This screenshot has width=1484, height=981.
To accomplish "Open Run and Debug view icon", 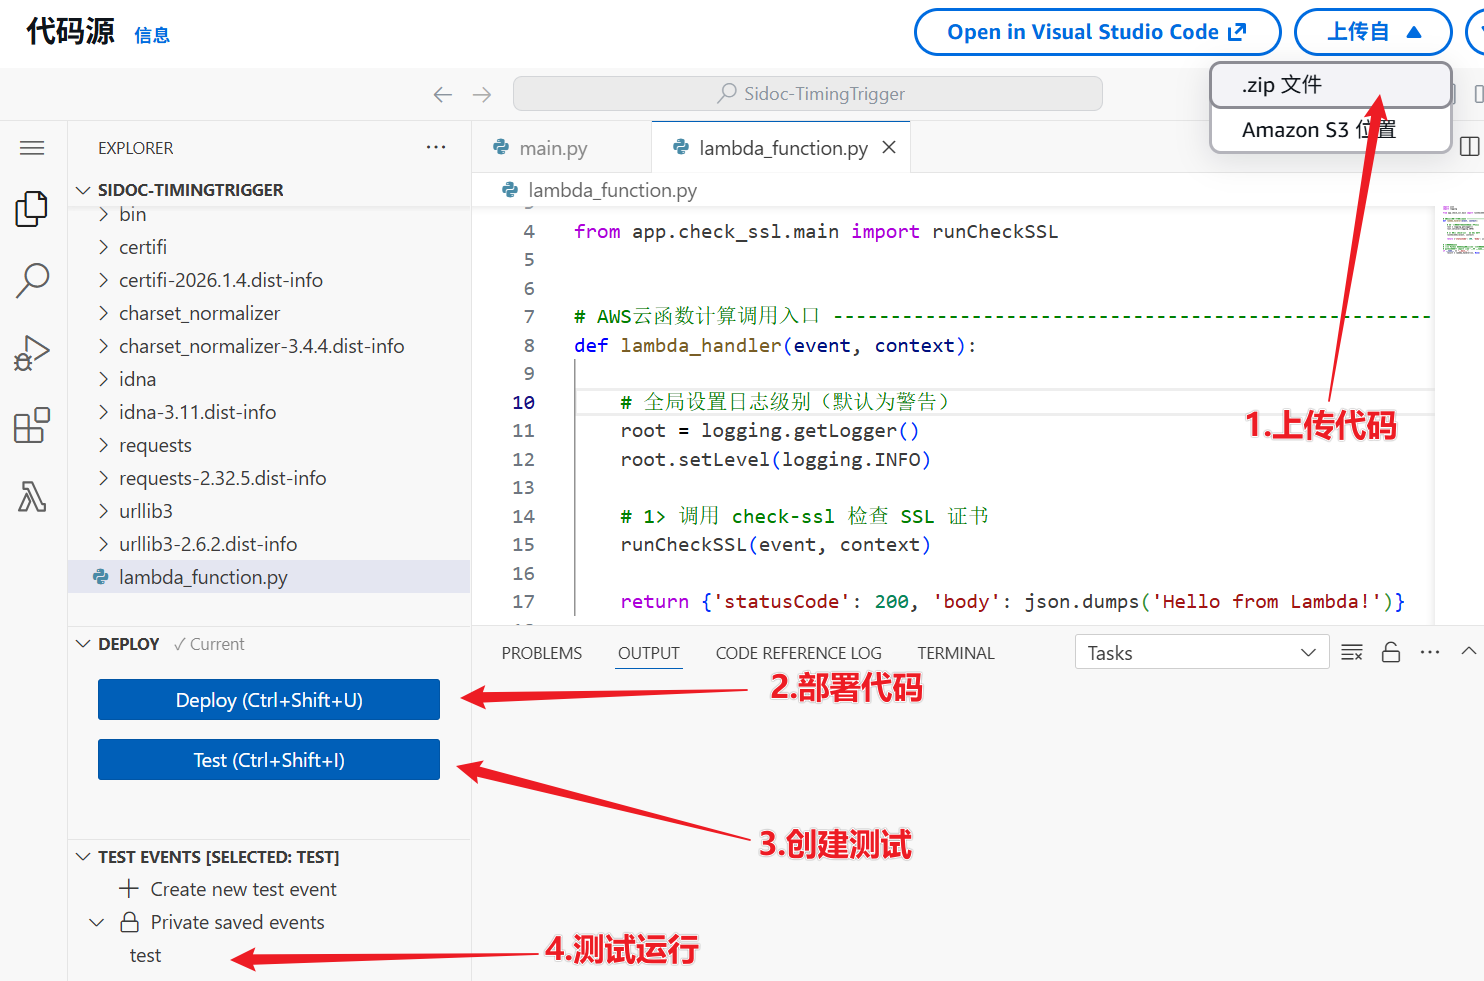I will pos(32,353).
